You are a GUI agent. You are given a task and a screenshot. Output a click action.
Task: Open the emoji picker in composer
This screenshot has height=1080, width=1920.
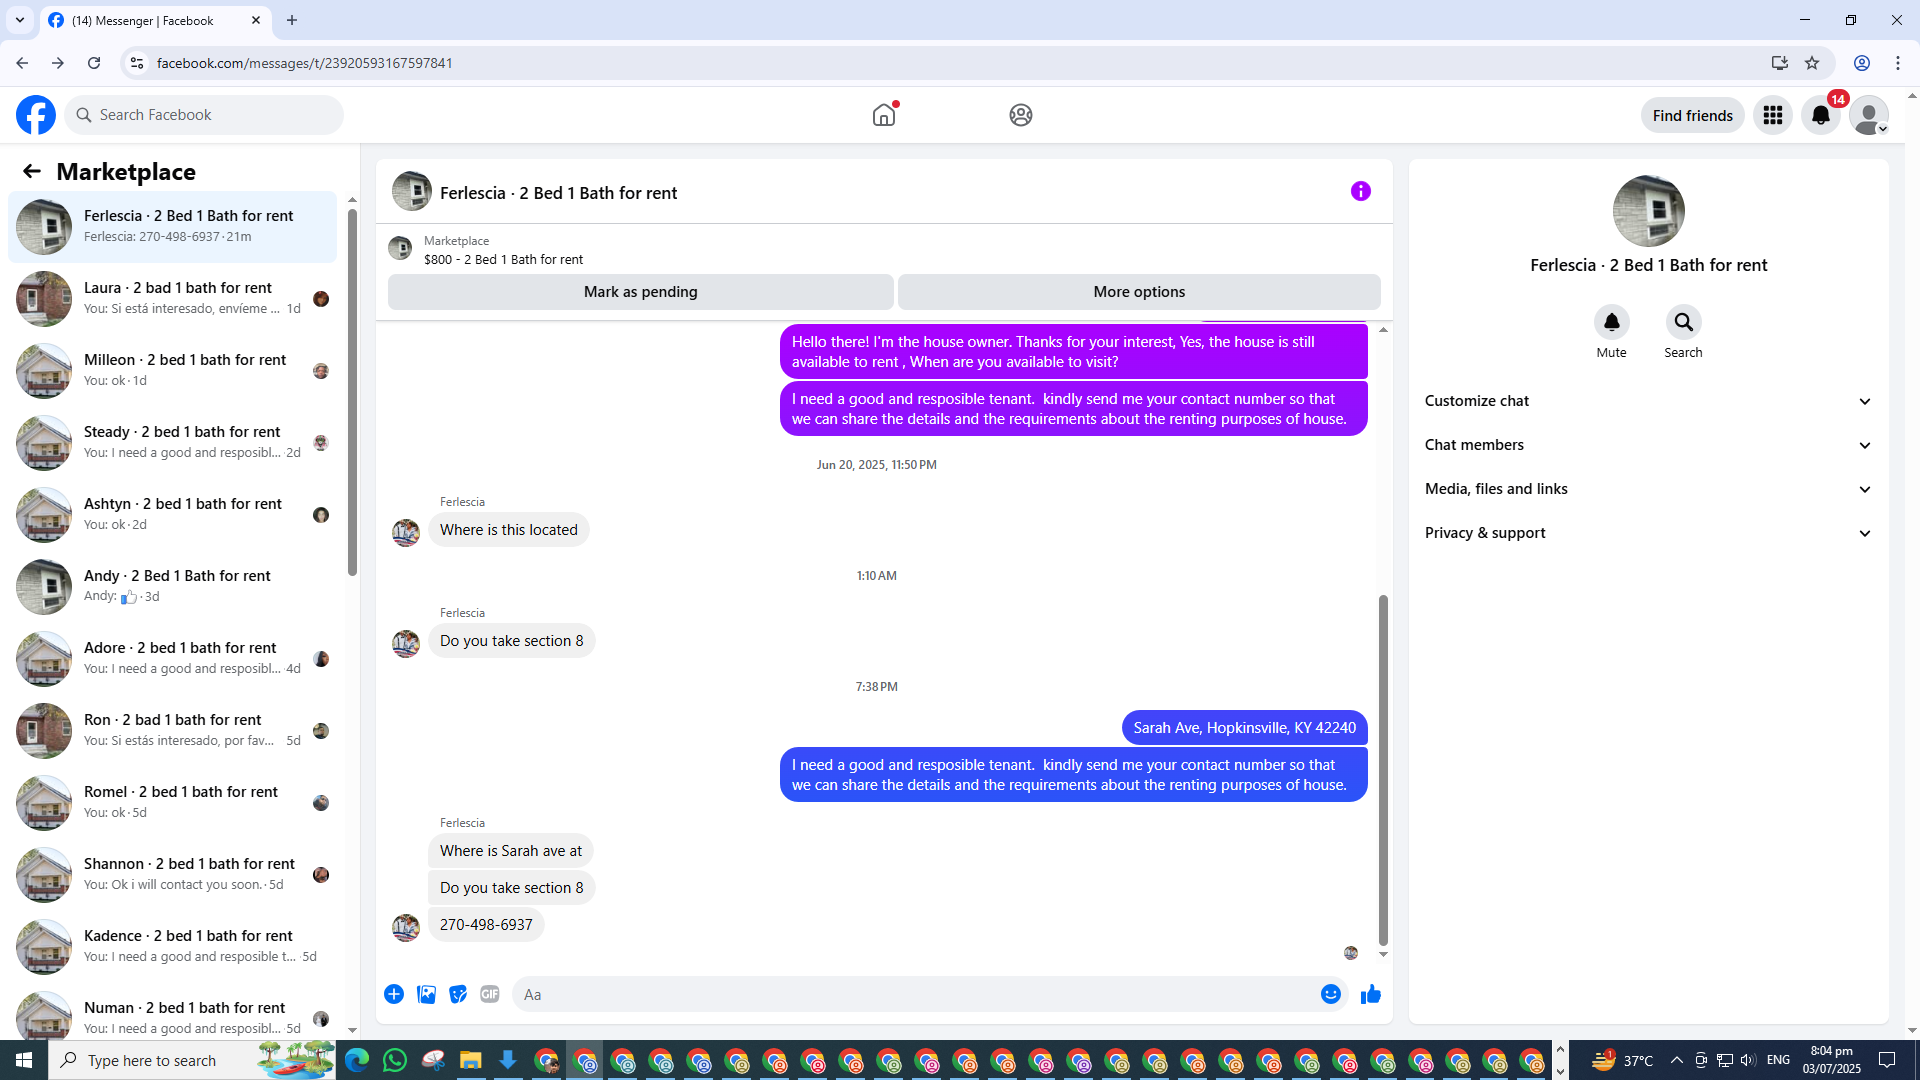[1330, 994]
